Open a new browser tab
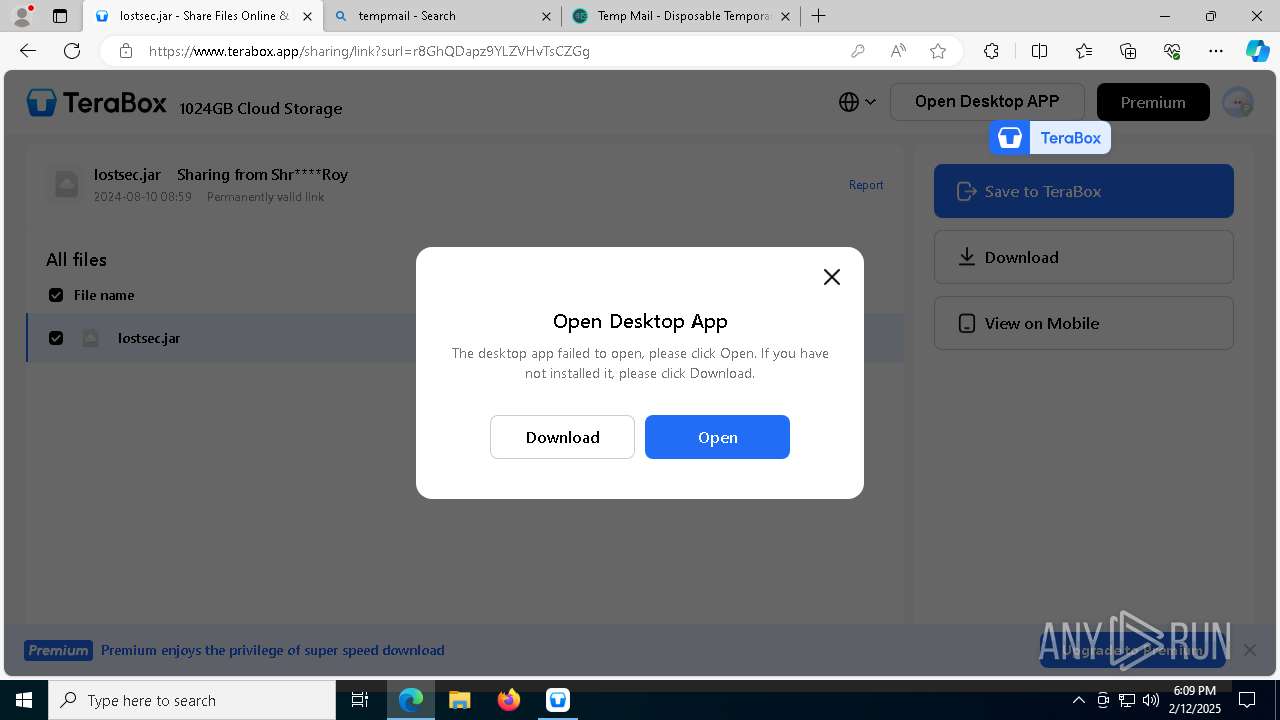 pos(819,16)
